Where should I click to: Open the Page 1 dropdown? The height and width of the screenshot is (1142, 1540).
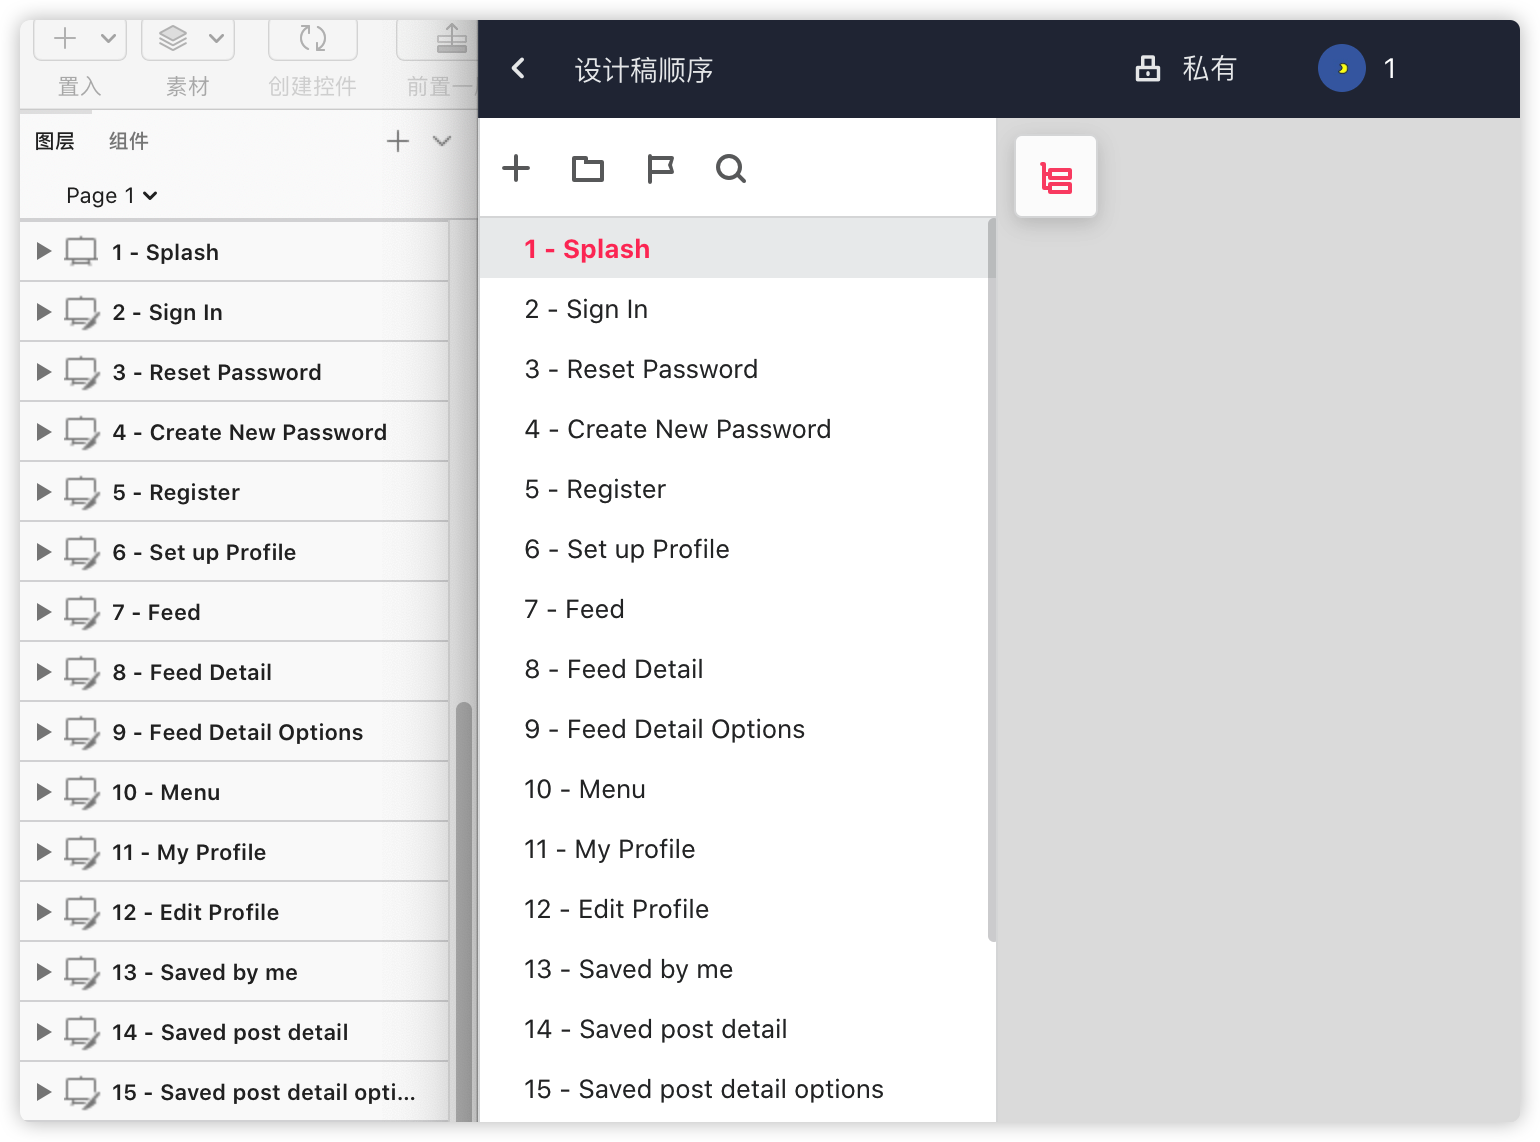[x=112, y=195]
